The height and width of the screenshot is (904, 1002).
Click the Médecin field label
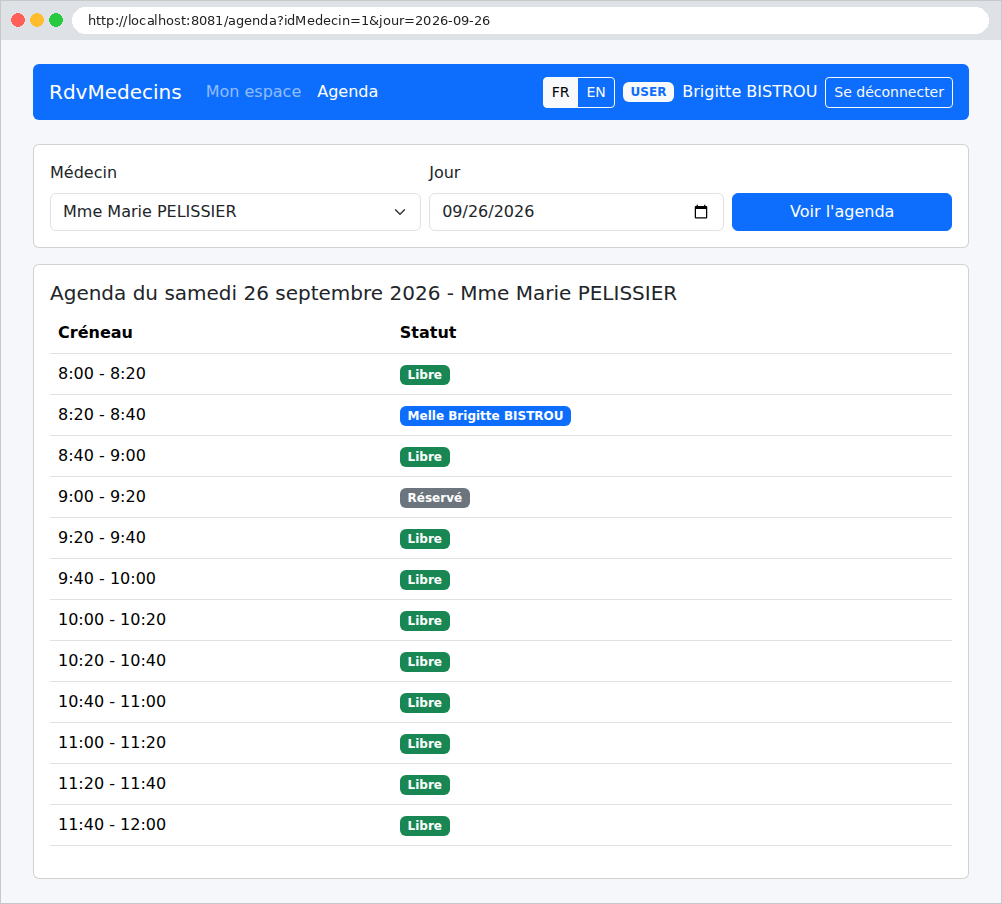(x=83, y=172)
